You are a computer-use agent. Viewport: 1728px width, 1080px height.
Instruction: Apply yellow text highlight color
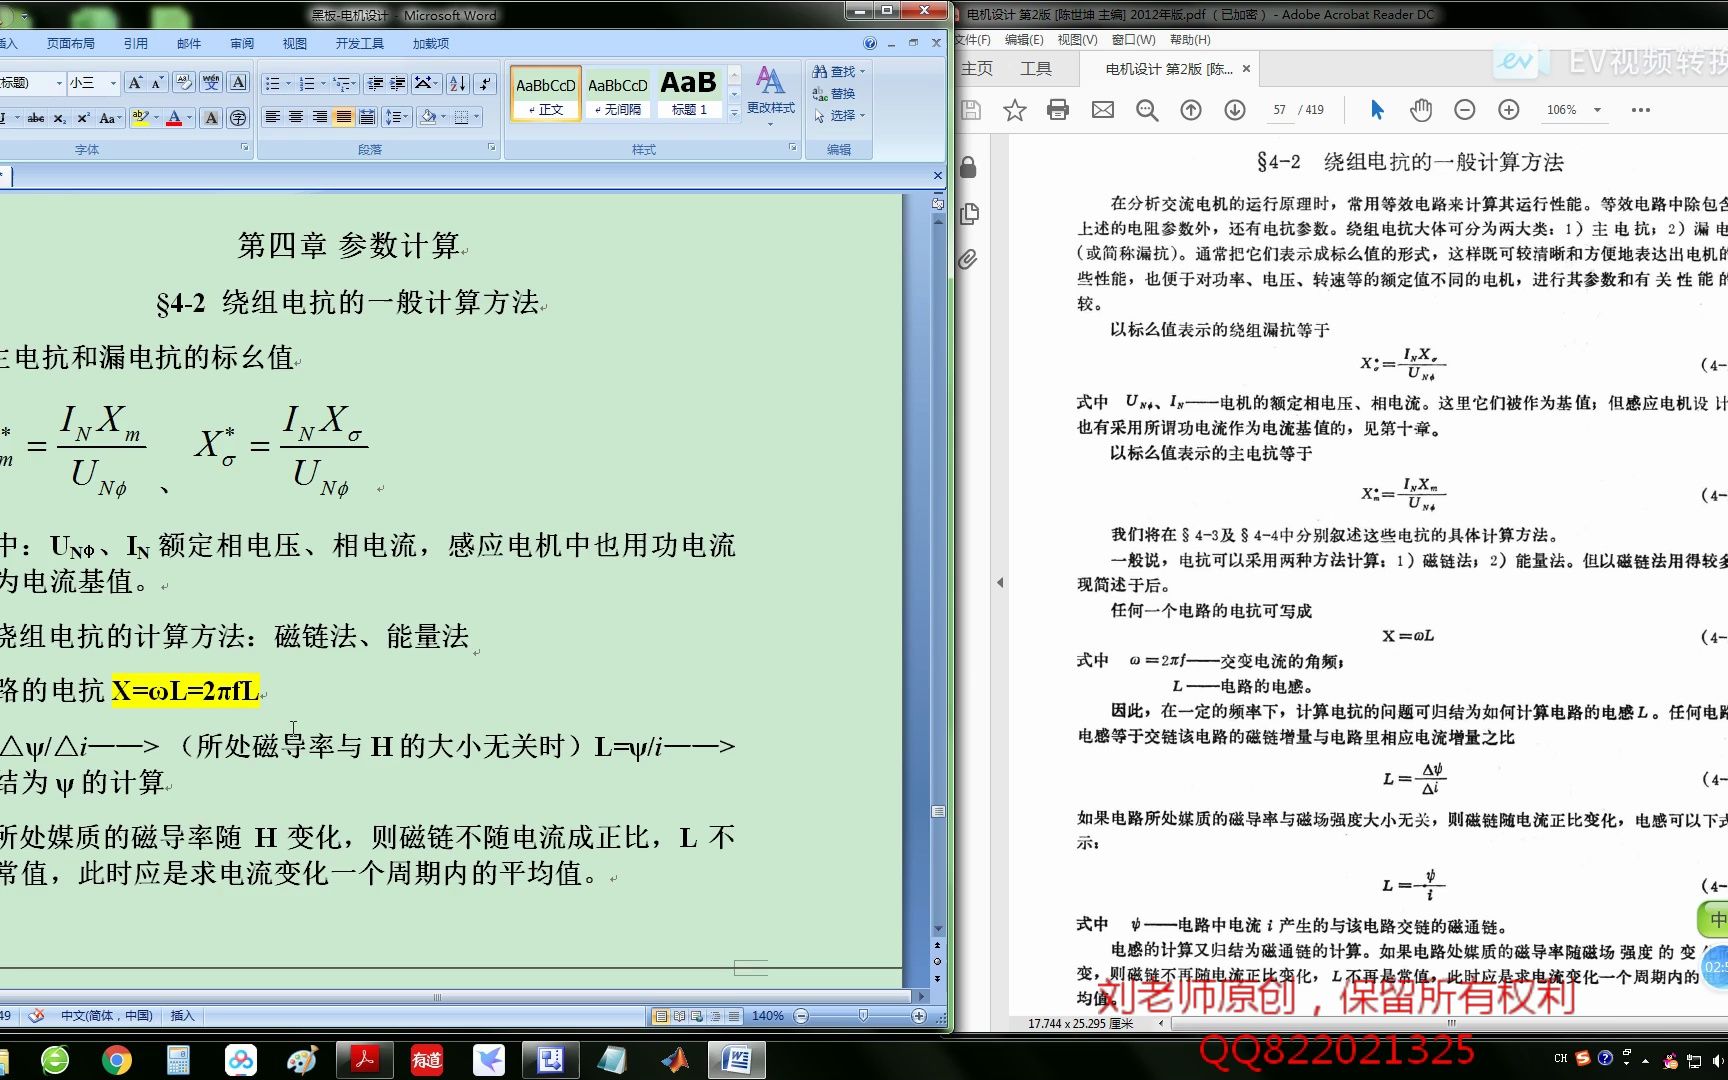click(140, 118)
